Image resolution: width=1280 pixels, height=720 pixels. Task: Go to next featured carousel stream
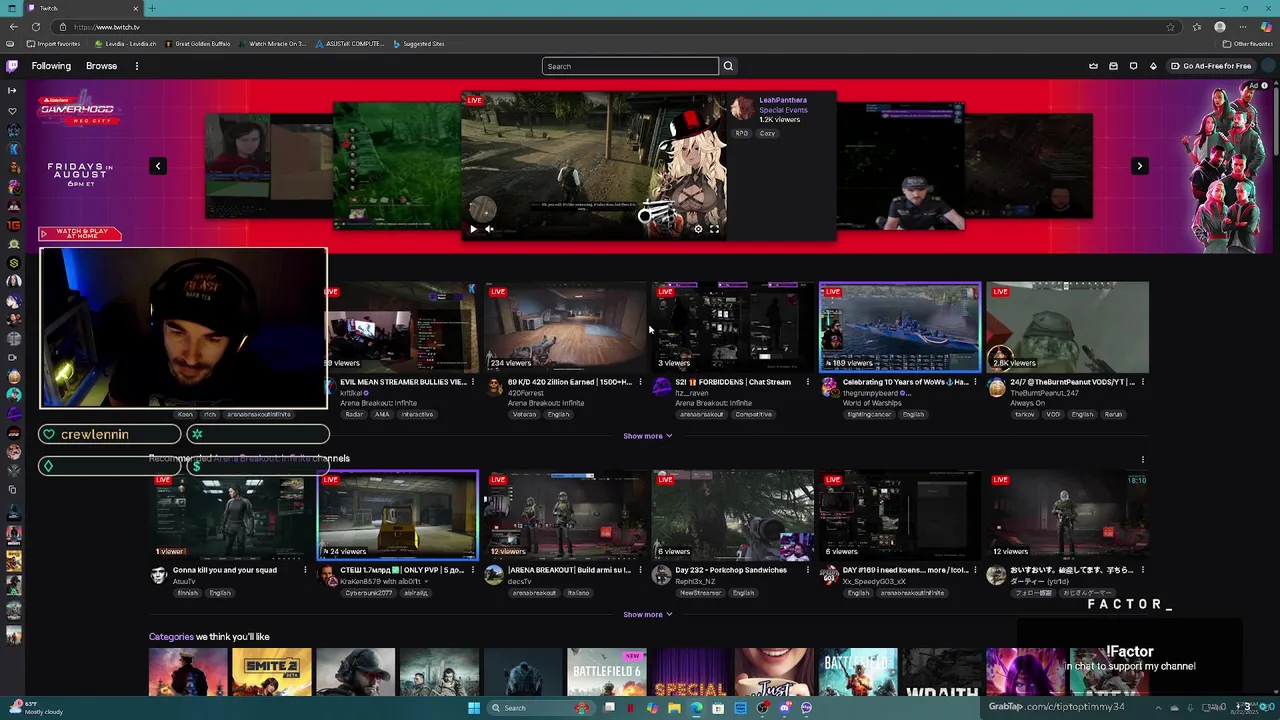click(1139, 166)
